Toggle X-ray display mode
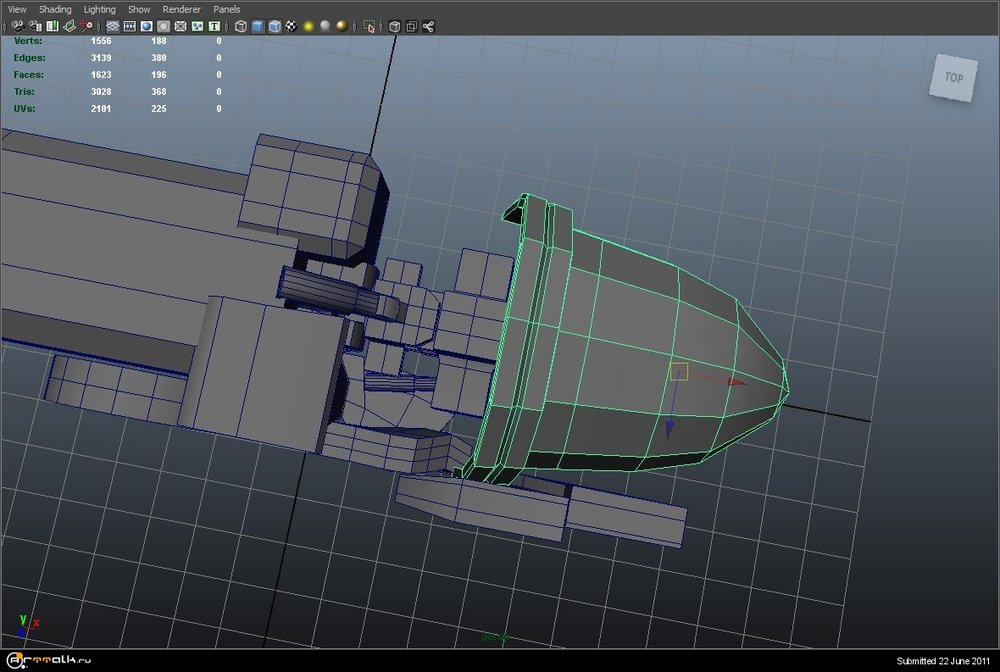Screen dimensions: 1000x672 point(394,26)
